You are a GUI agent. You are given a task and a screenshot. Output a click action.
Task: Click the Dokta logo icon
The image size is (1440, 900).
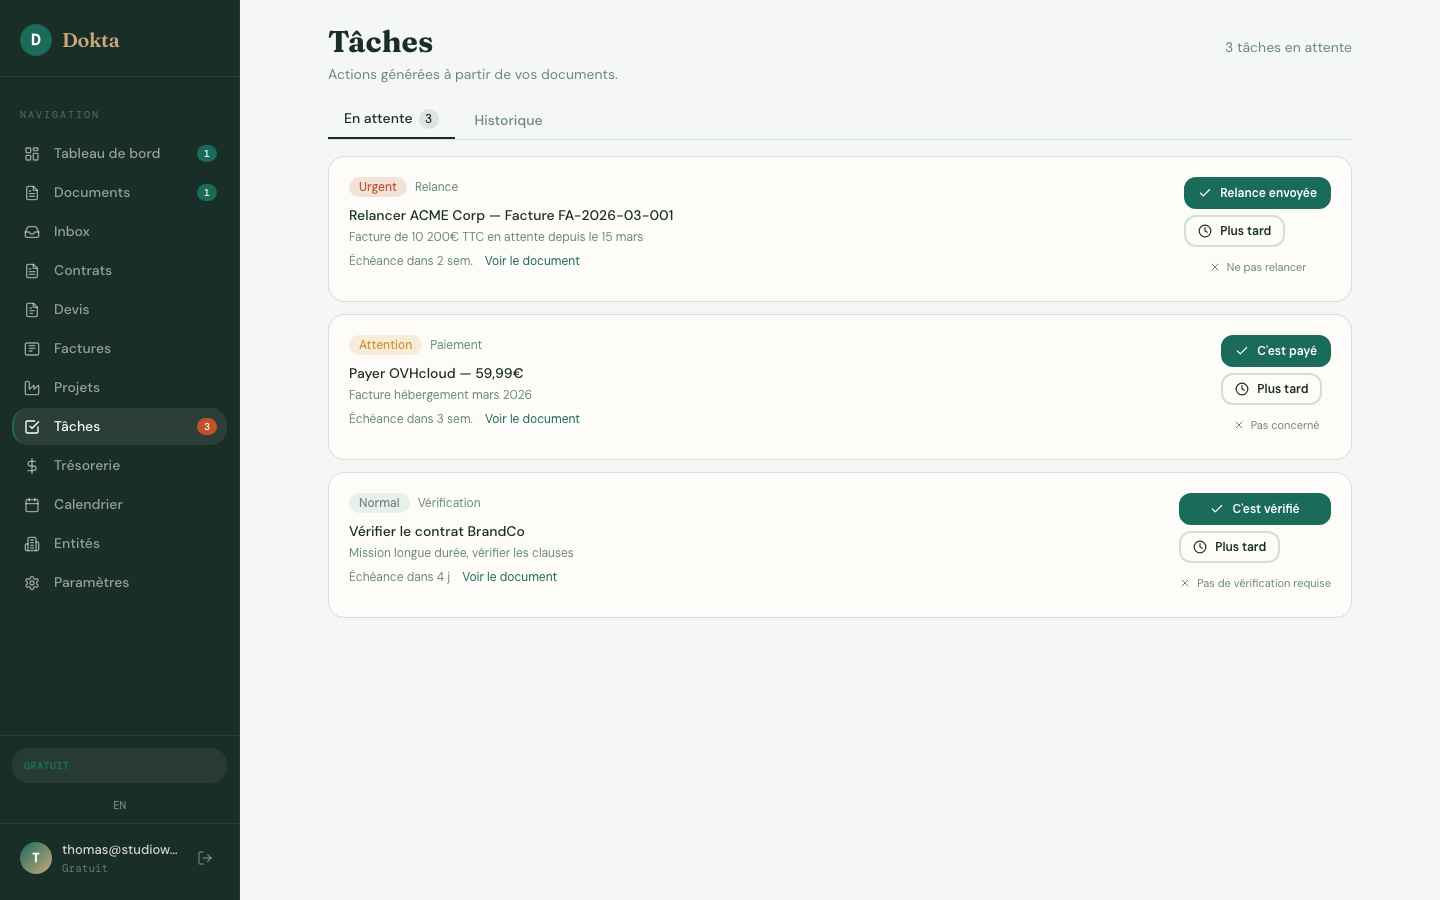[36, 40]
